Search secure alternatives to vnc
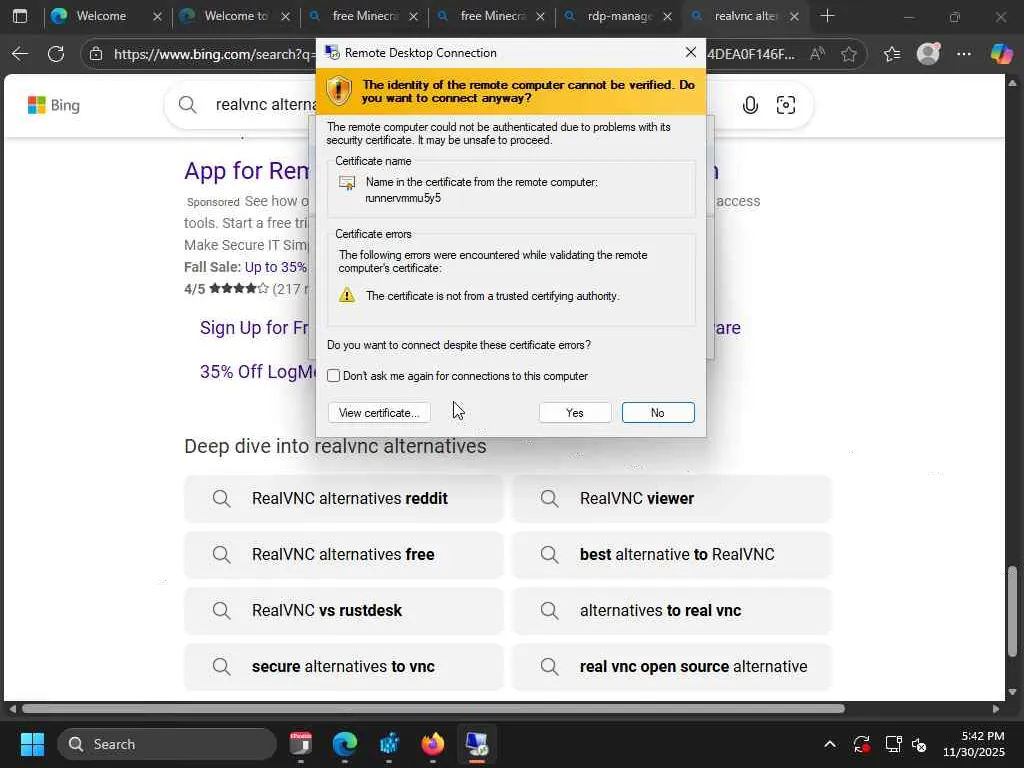 coord(344,667)
